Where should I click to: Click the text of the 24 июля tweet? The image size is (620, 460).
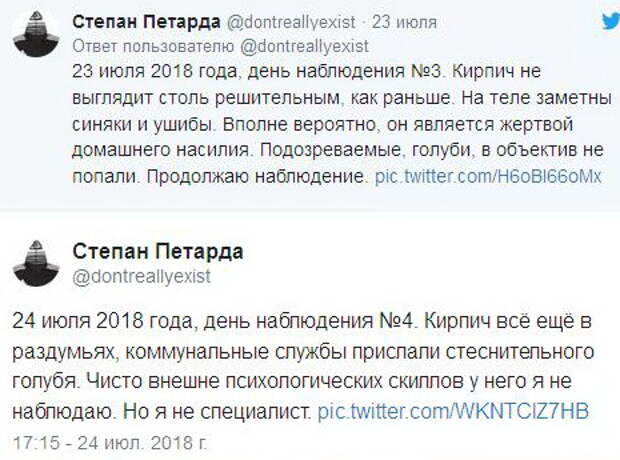(x=303, y=366)
